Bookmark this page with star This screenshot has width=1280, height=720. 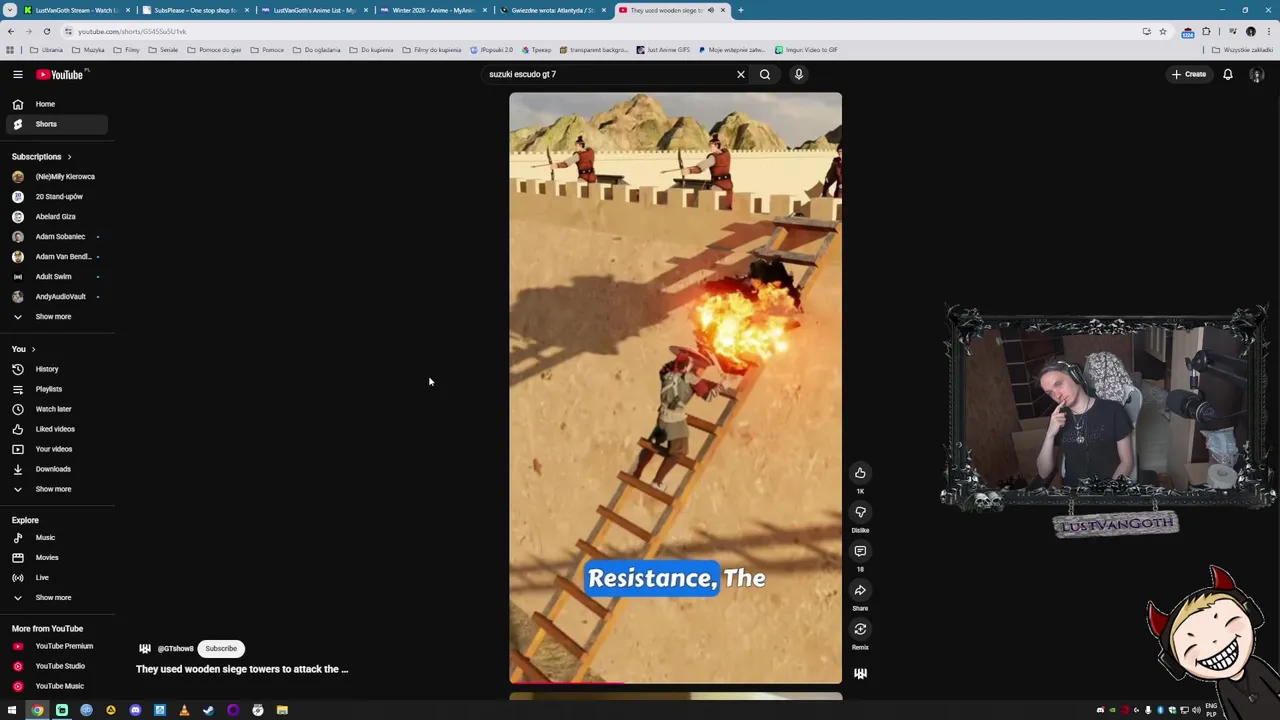pos(1162,31)
